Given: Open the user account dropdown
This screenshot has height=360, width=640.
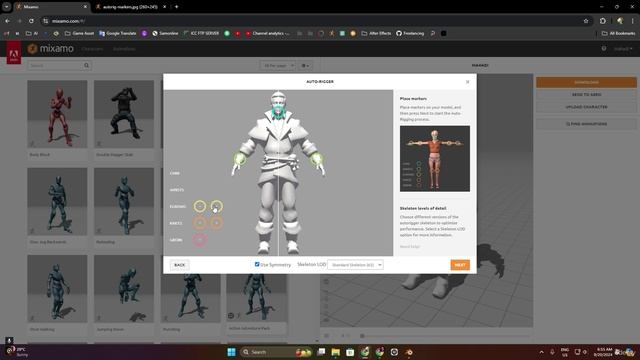Looking at the screenshot, I should [623, 49].
